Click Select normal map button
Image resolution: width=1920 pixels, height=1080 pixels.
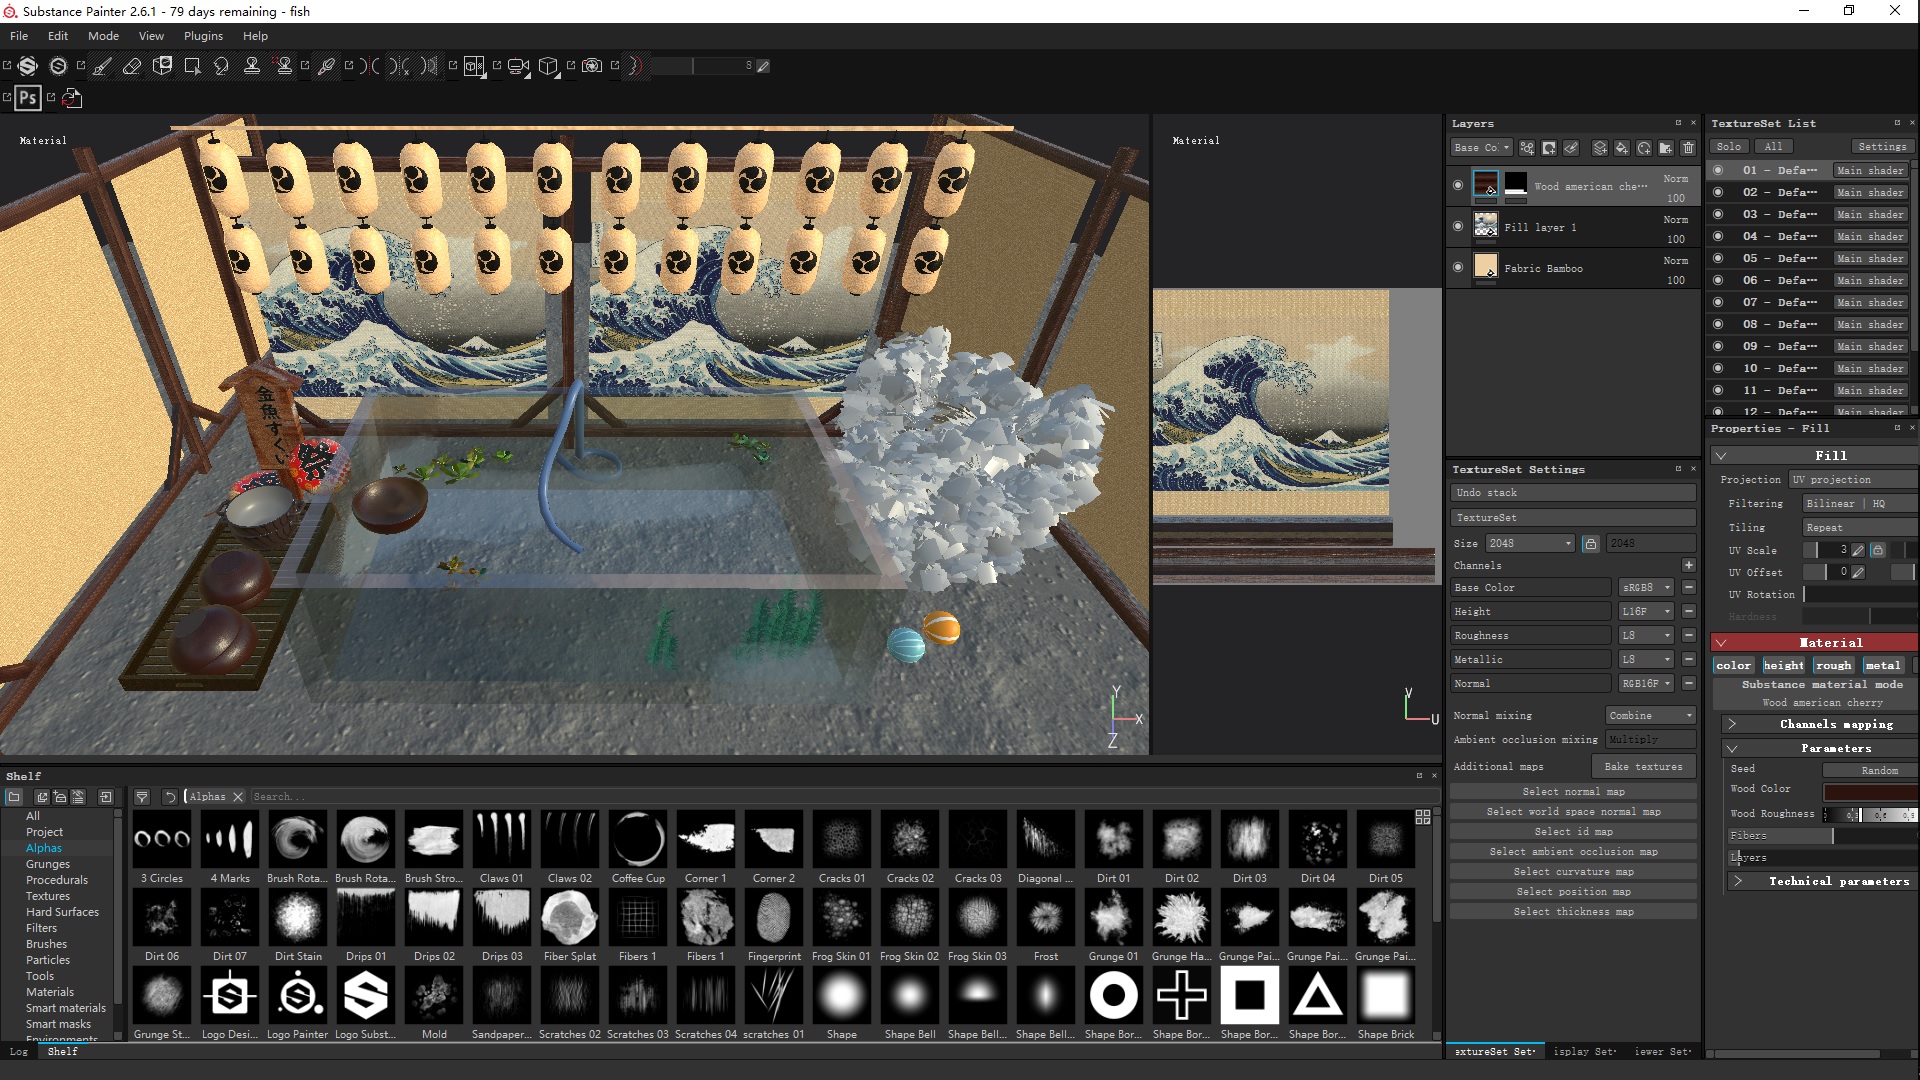coord(1573,791)
